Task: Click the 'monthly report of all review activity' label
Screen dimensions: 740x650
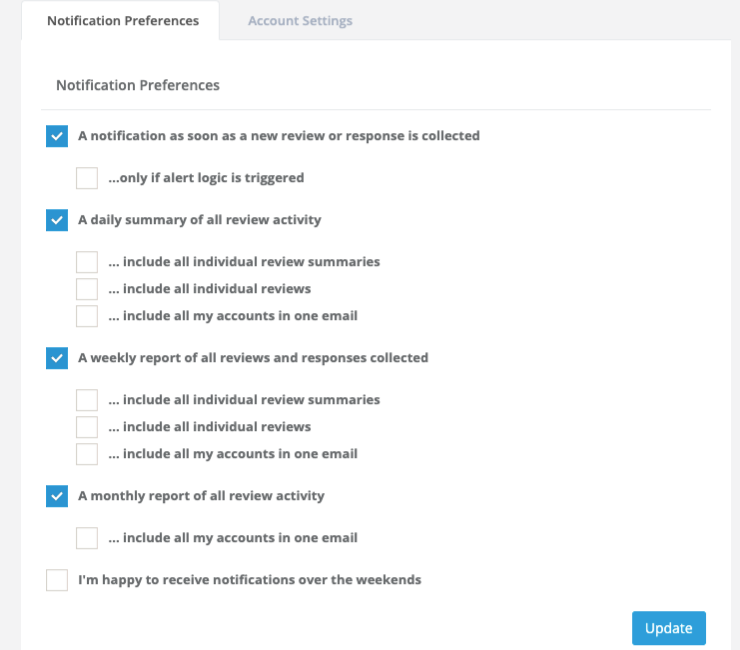Action: (201, 496)
